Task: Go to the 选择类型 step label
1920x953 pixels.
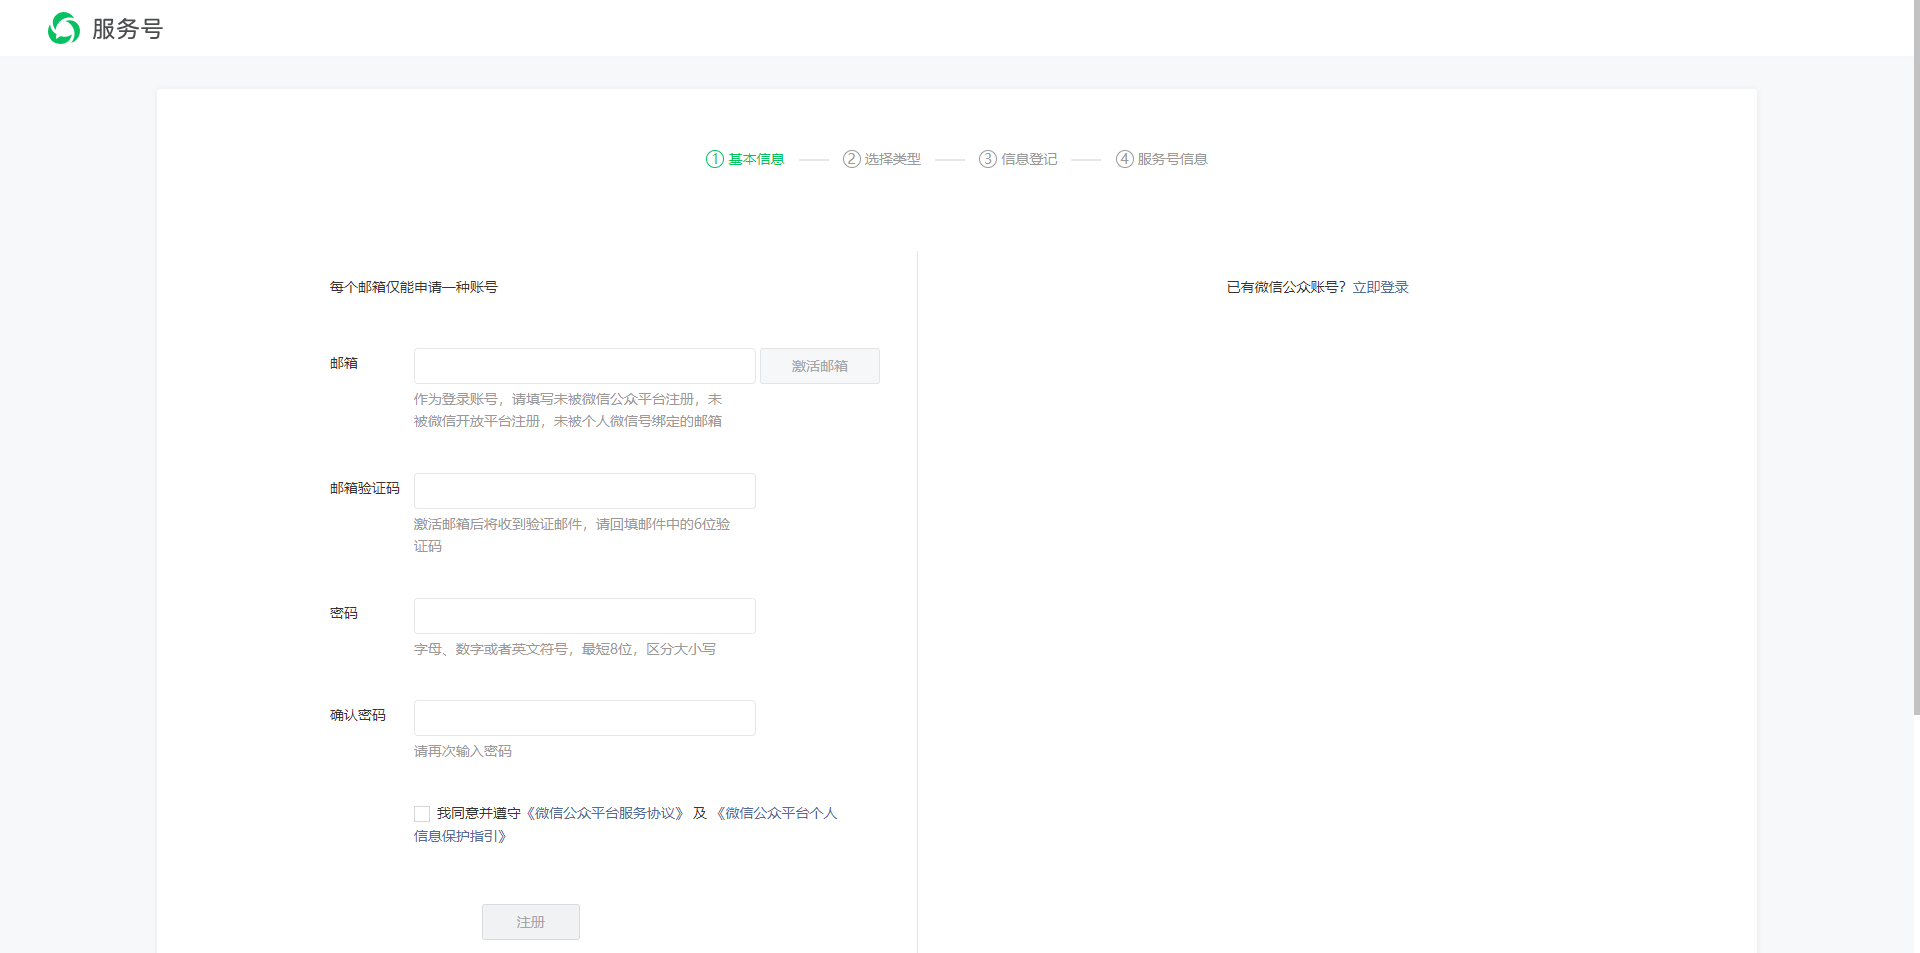Action: click(892, 159)
